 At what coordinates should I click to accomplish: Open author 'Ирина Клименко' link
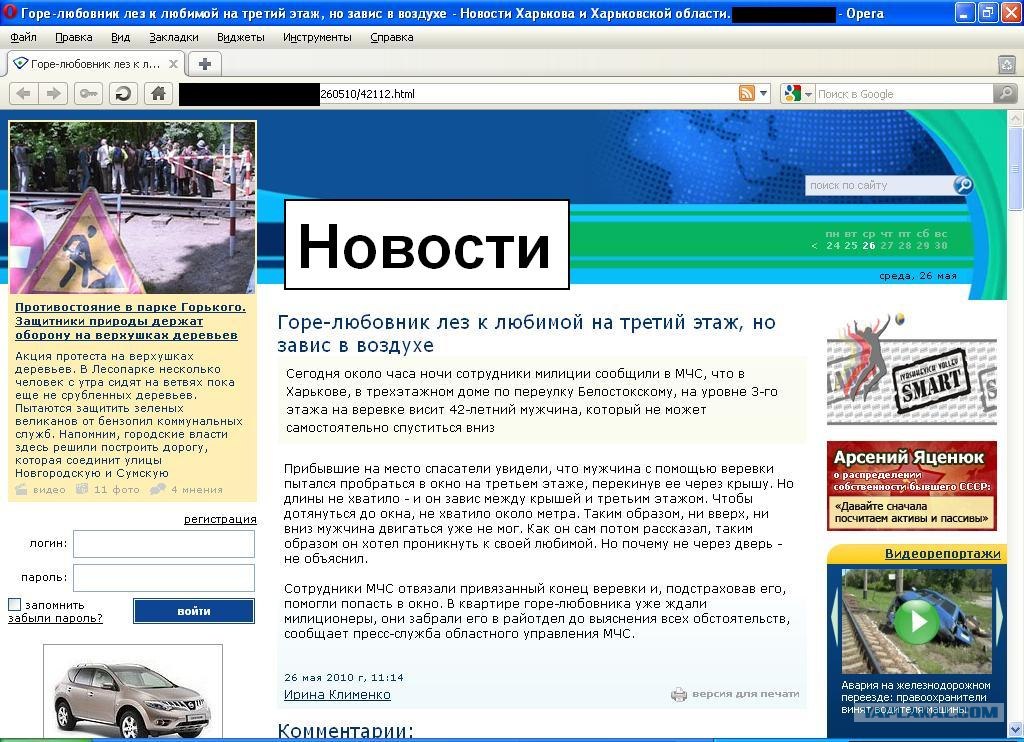337,695
